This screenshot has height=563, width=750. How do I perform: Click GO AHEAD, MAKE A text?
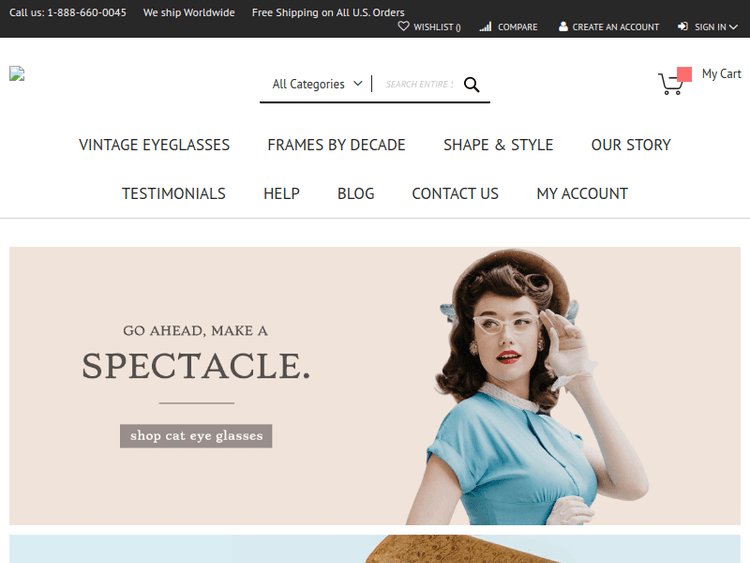point(195,331)
